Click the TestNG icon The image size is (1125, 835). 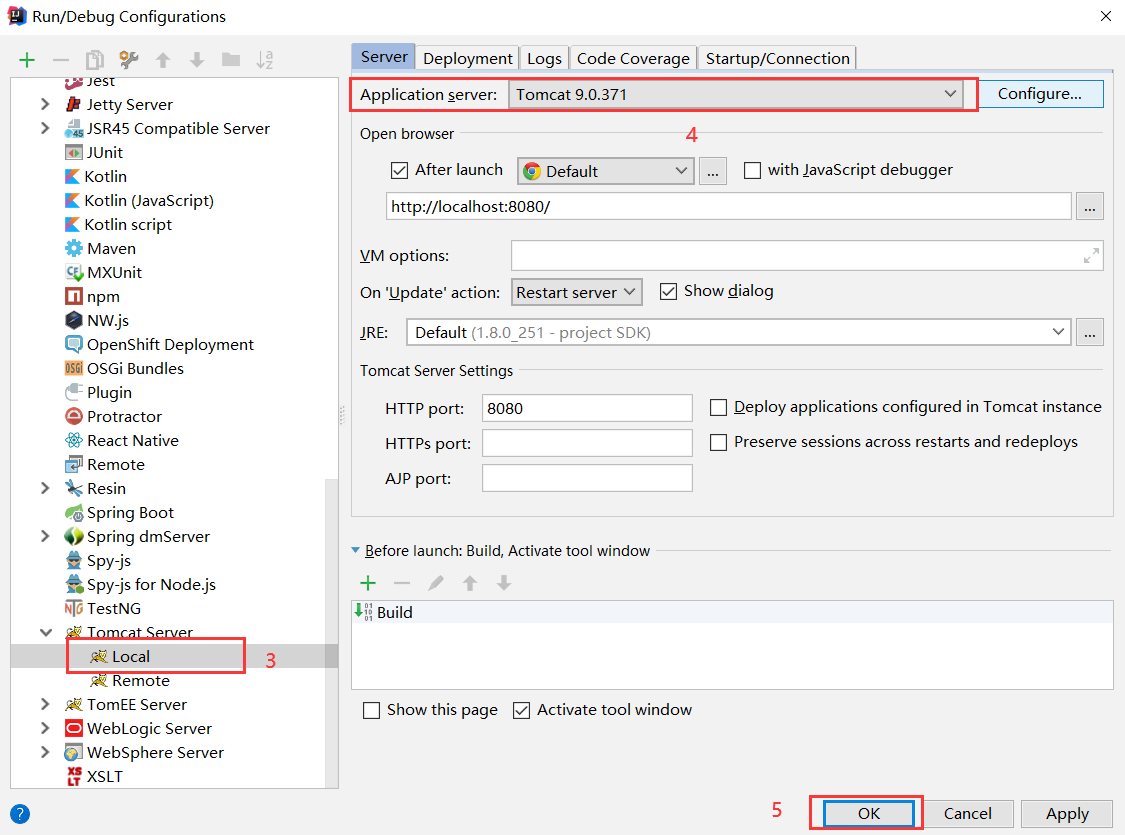(x=73, y=608)
